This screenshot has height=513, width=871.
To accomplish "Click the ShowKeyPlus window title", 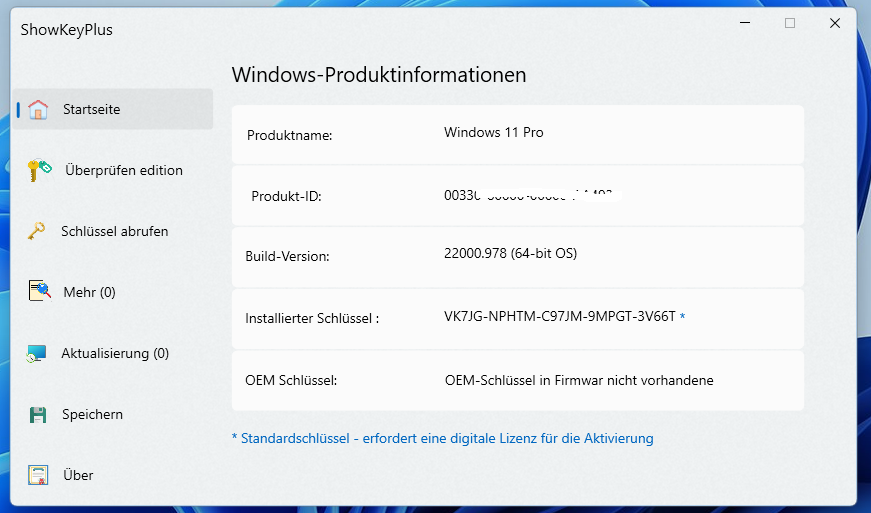I will 67,30.
